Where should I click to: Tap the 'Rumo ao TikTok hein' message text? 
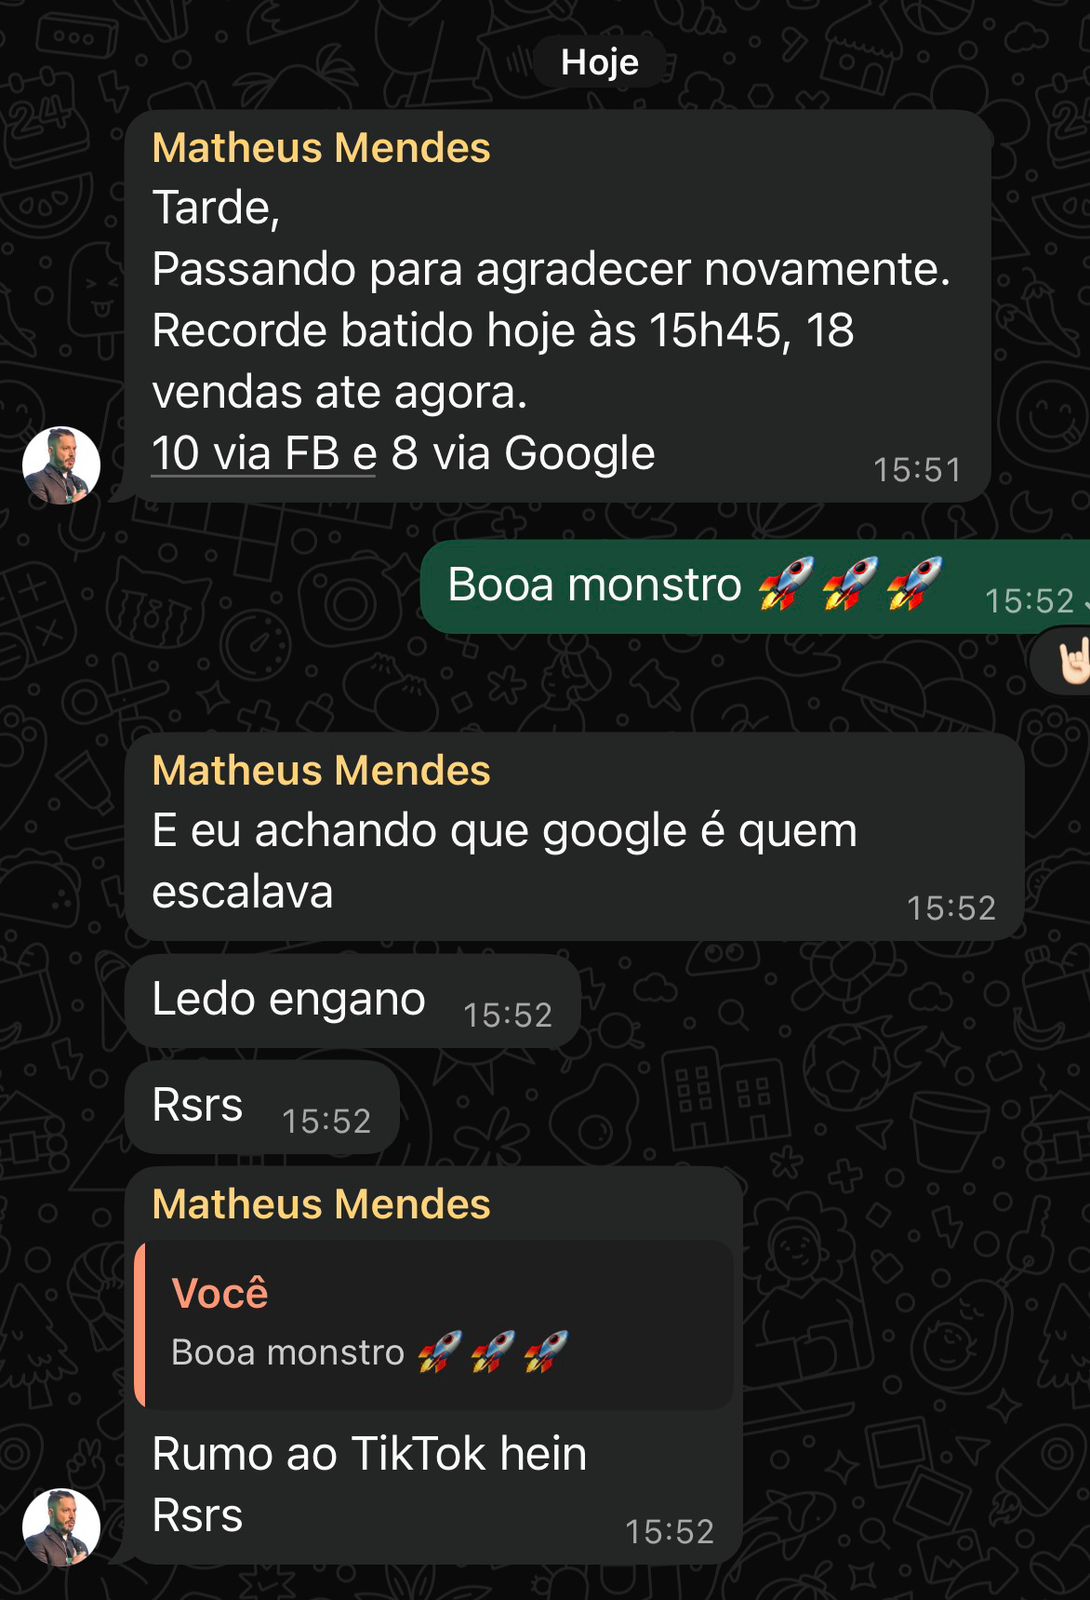point(369,1454)
